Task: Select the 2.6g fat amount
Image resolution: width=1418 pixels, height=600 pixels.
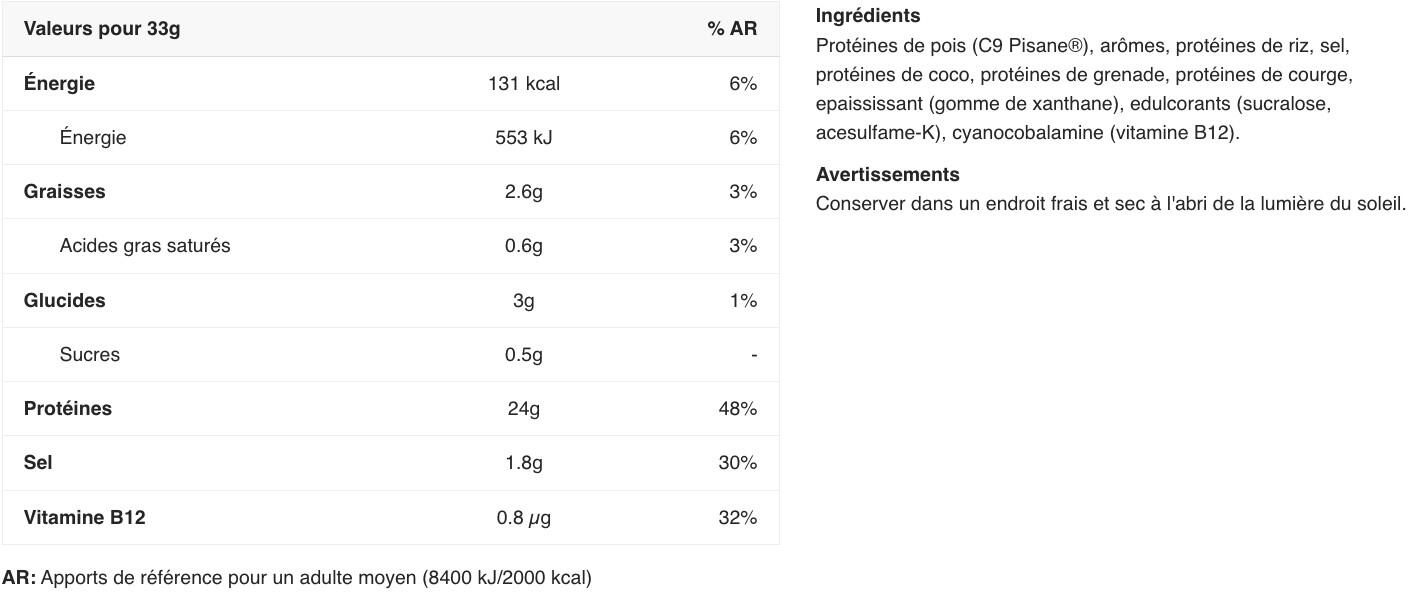Action: coord(523,192)
